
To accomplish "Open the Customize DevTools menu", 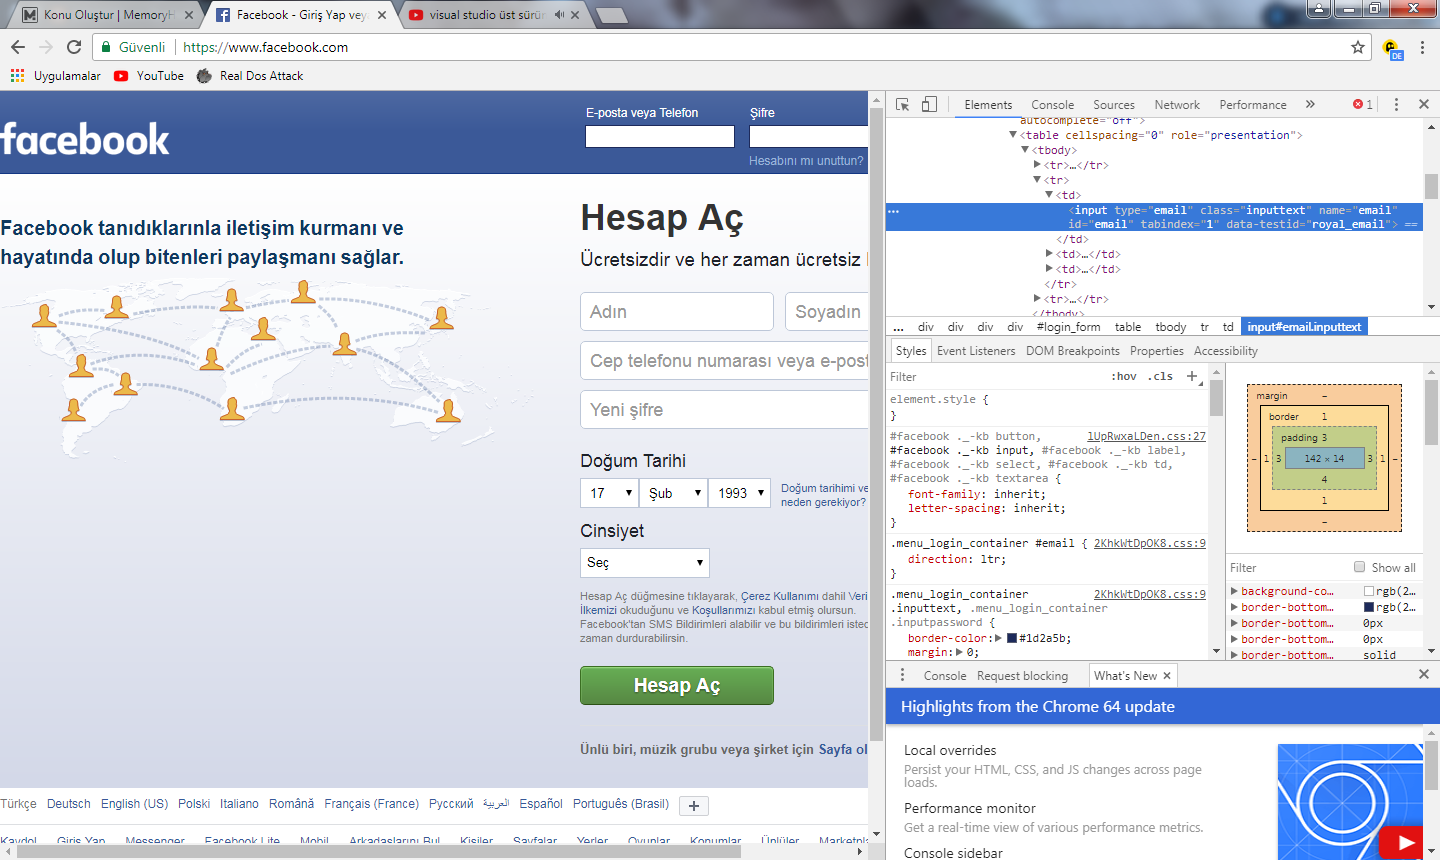I will [1396, 104].
